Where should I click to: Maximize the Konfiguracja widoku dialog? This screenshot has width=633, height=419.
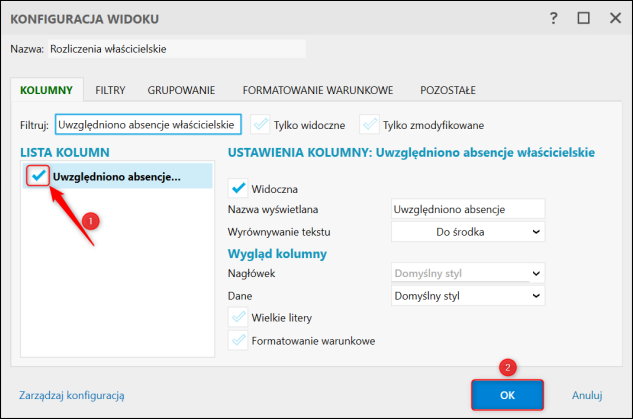pyautogui.click(x=583, y=18)
